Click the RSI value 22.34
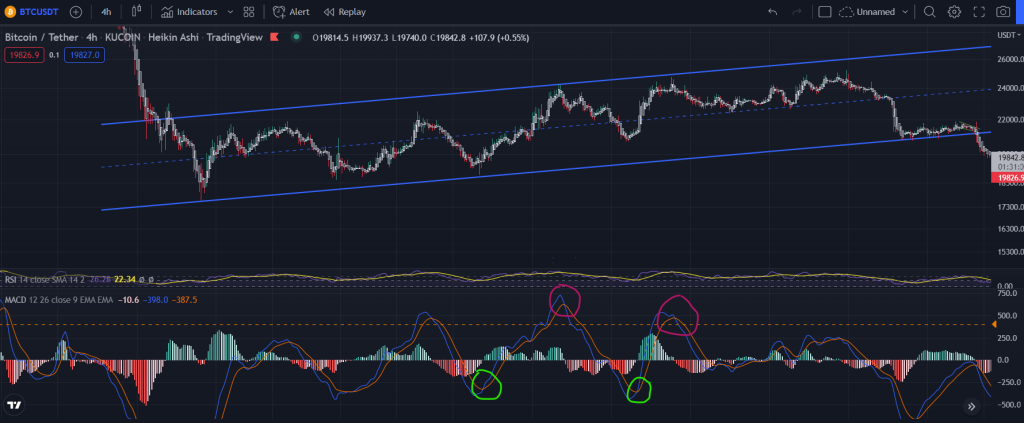The width and height of the screenshot is (1024, 423). (x=125, y=279)
